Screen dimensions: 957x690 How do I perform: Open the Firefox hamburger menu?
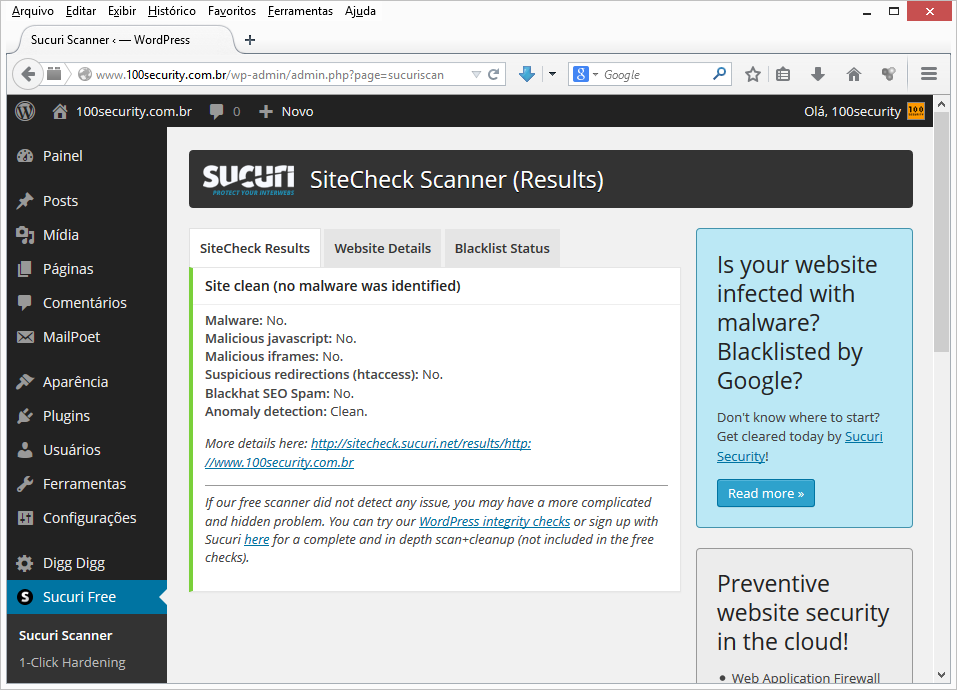click(x=929, y=74)
